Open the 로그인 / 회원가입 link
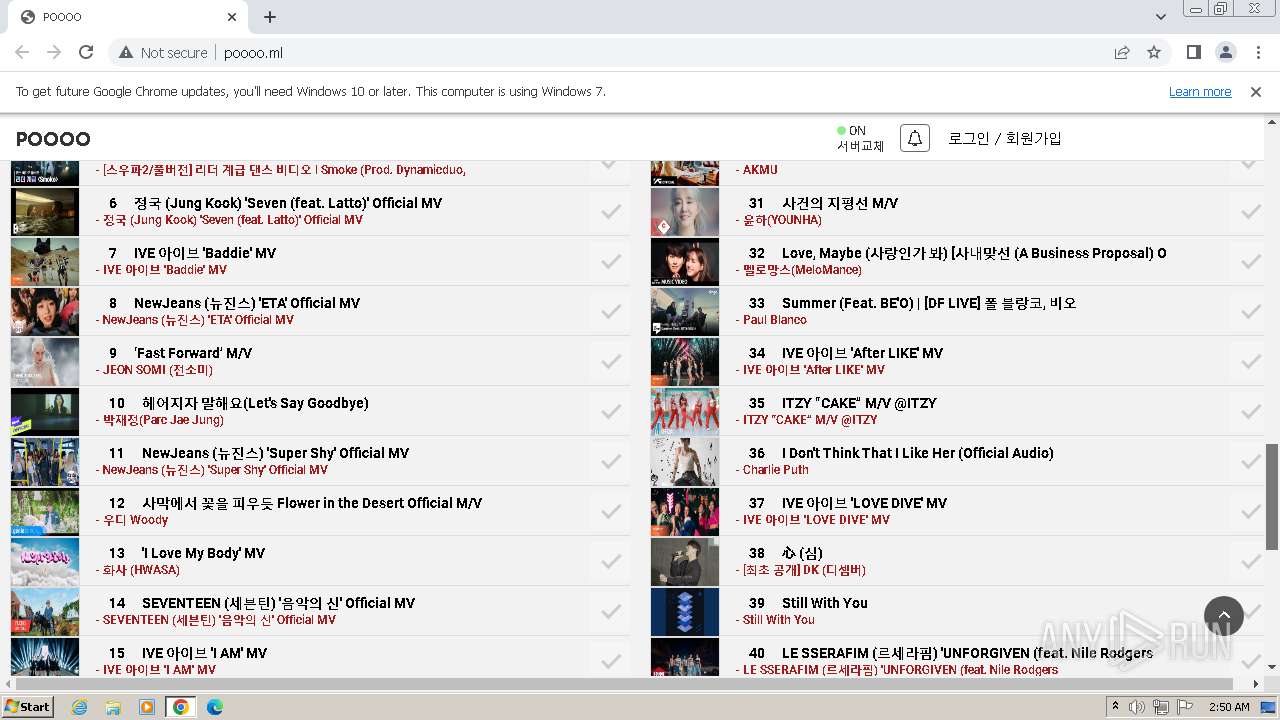Image resolution: width=1280 pixels, height=720 pixels. (x=1005, y=139)
